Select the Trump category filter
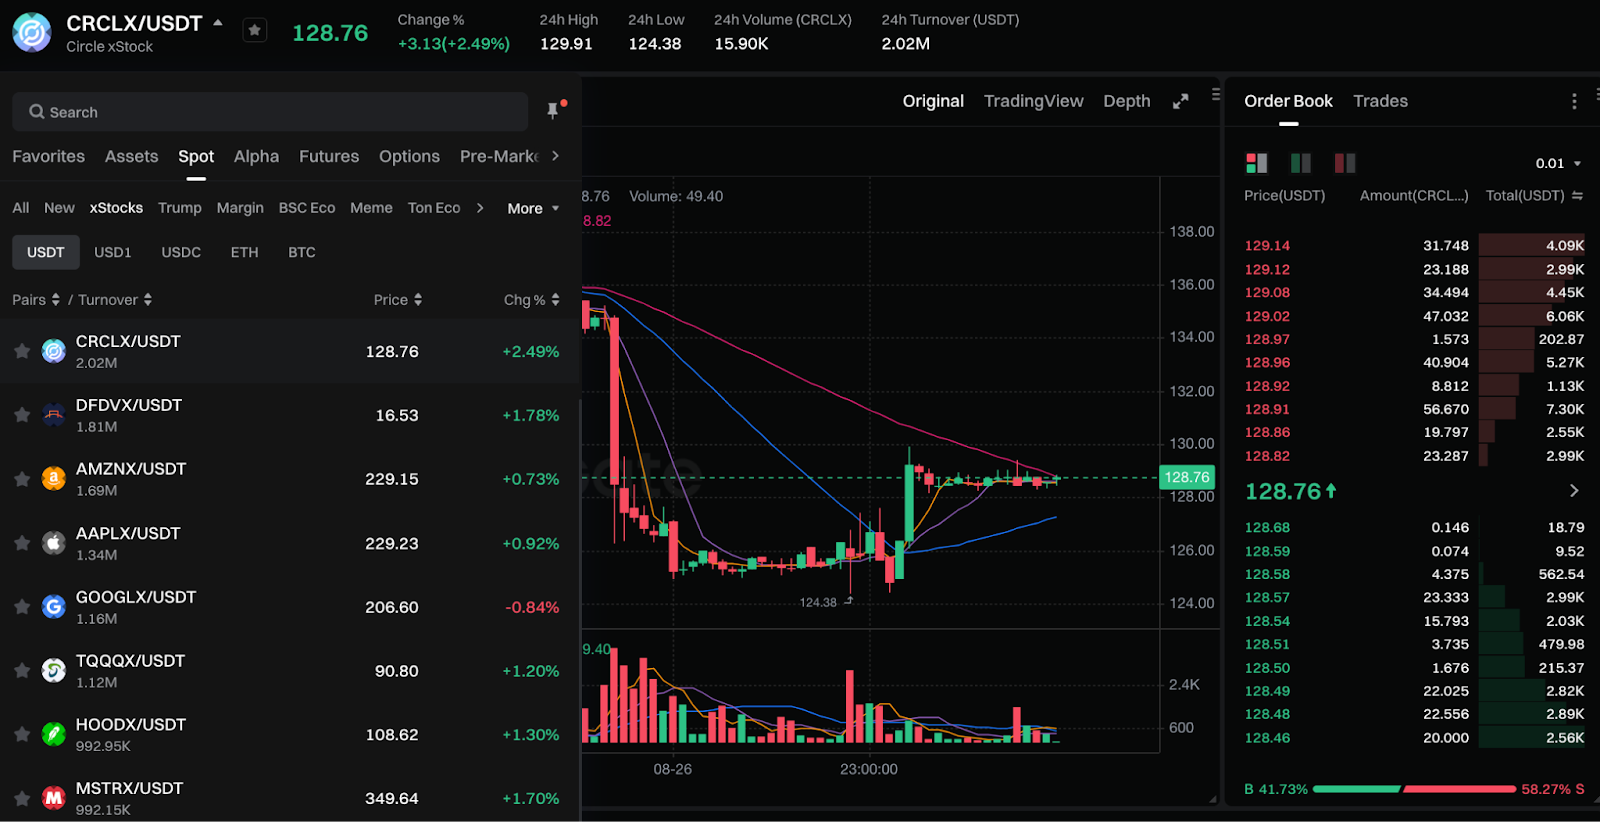1600x822 pixels. [180, 208]
